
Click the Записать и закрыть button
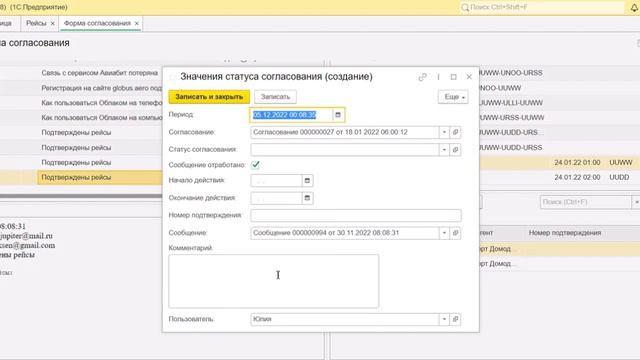pos(209,97)
